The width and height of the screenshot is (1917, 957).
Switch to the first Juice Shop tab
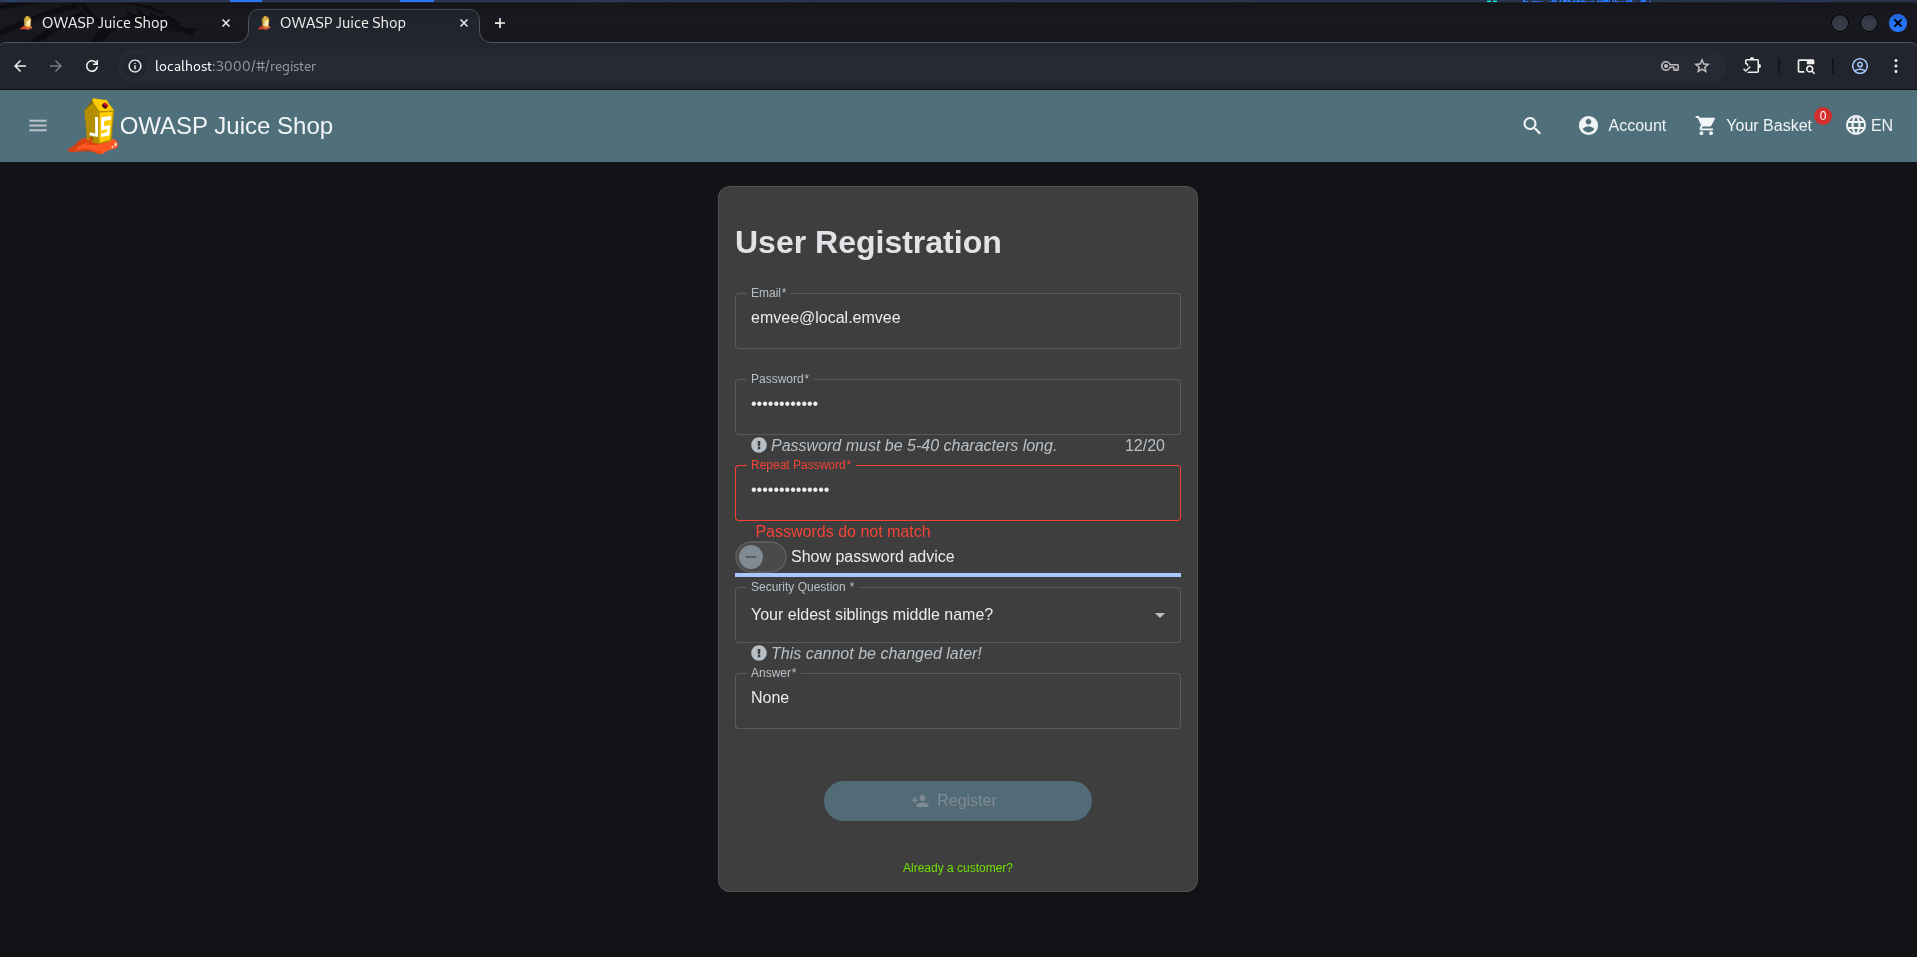click(x=122, y=23)
